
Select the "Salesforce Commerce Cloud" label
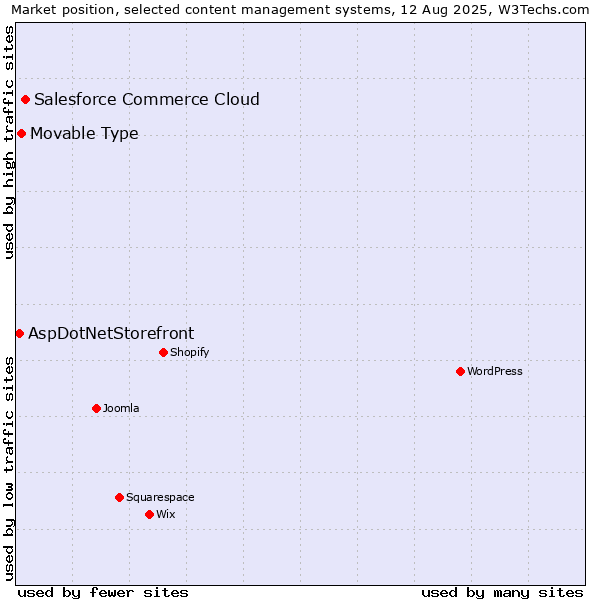coord(147,99)
